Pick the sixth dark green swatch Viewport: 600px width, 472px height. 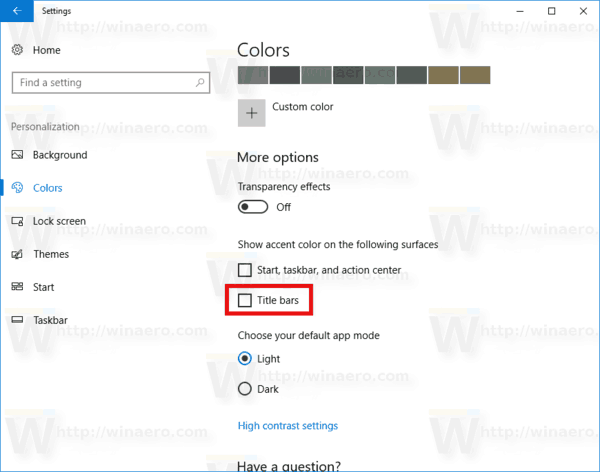[411, 75]
